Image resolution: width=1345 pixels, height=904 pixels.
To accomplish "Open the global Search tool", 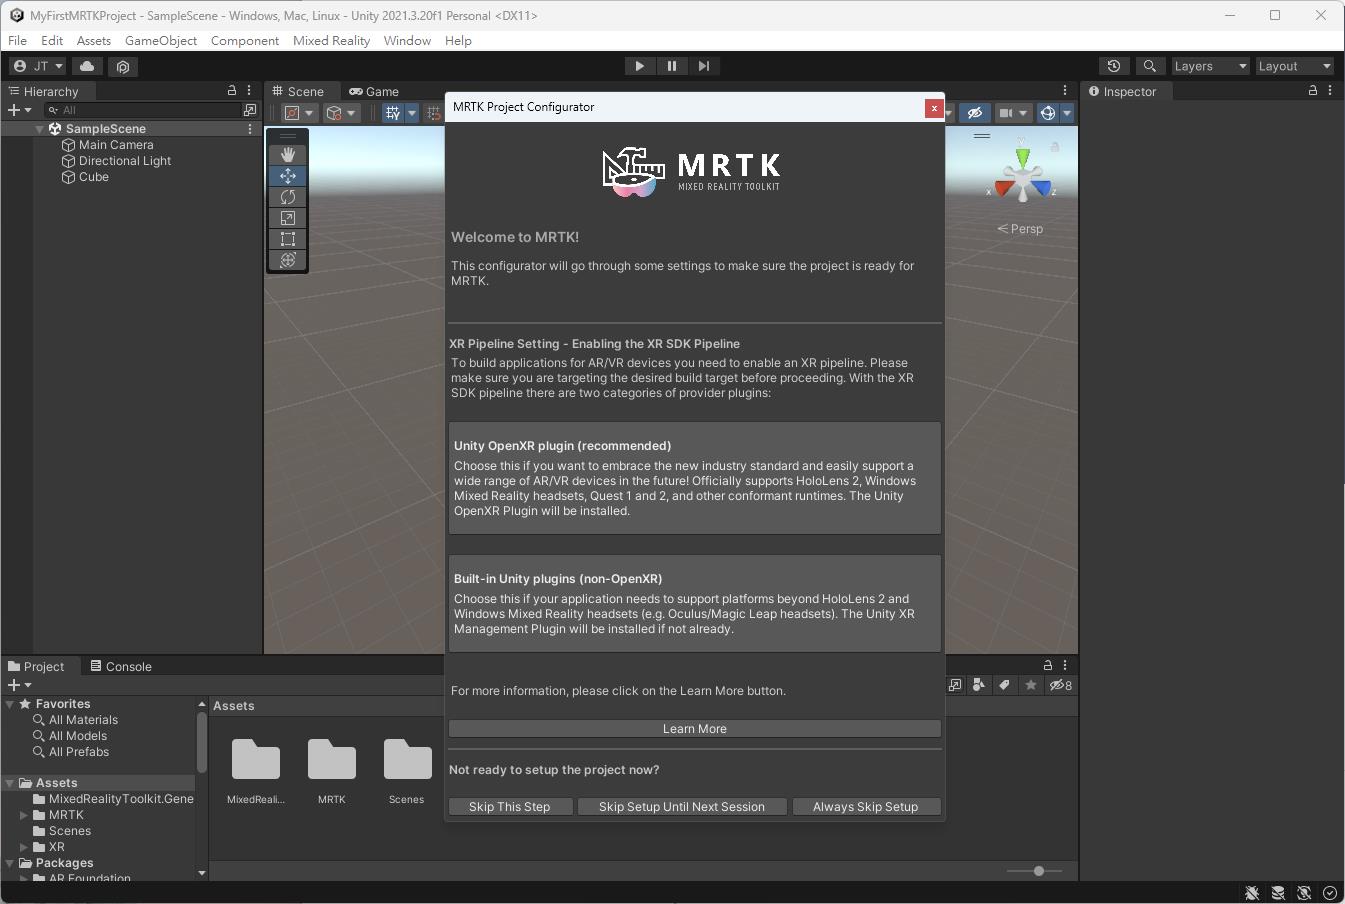I will [1149, 66].
